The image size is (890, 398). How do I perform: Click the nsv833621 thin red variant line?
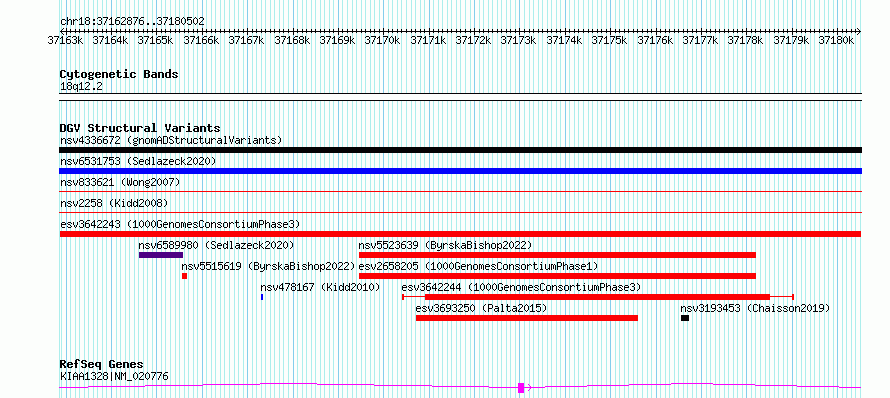[460, 192]
